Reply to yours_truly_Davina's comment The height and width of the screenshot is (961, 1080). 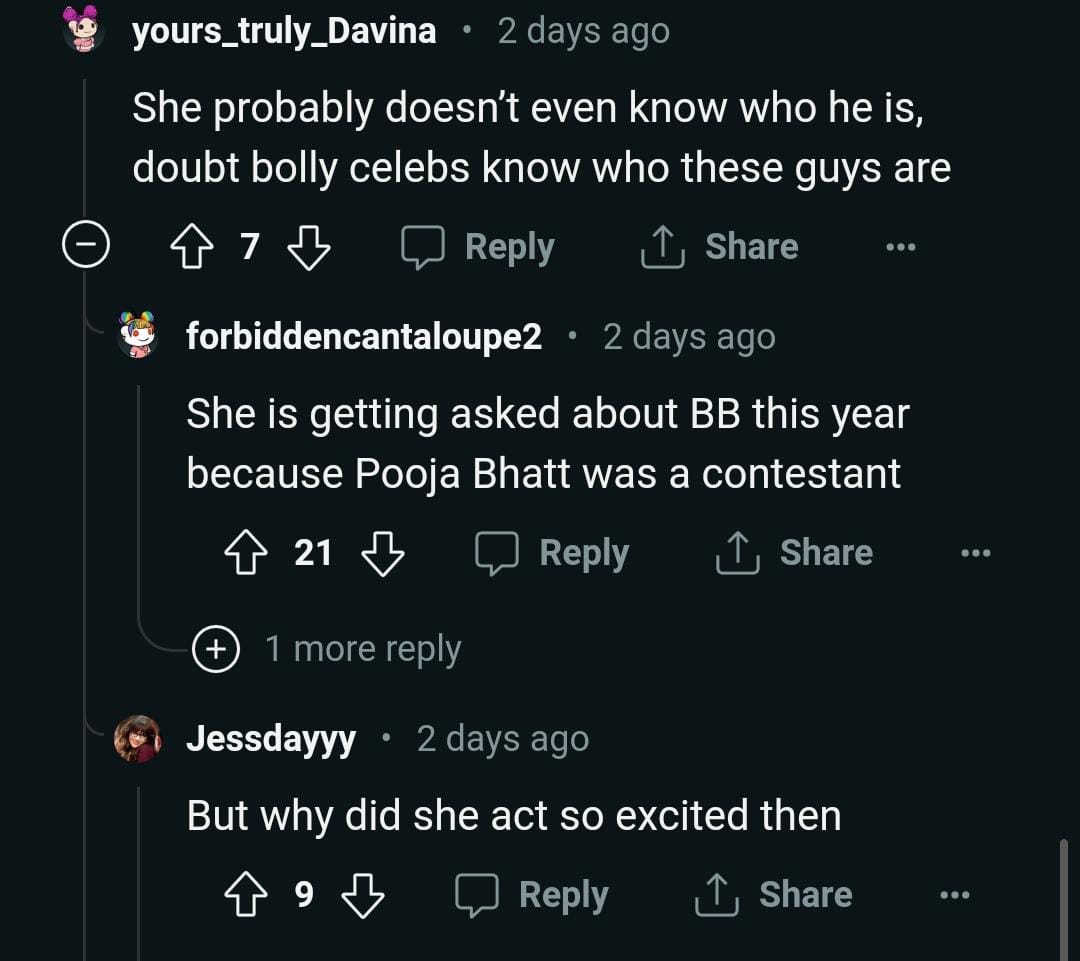(478, 247)
